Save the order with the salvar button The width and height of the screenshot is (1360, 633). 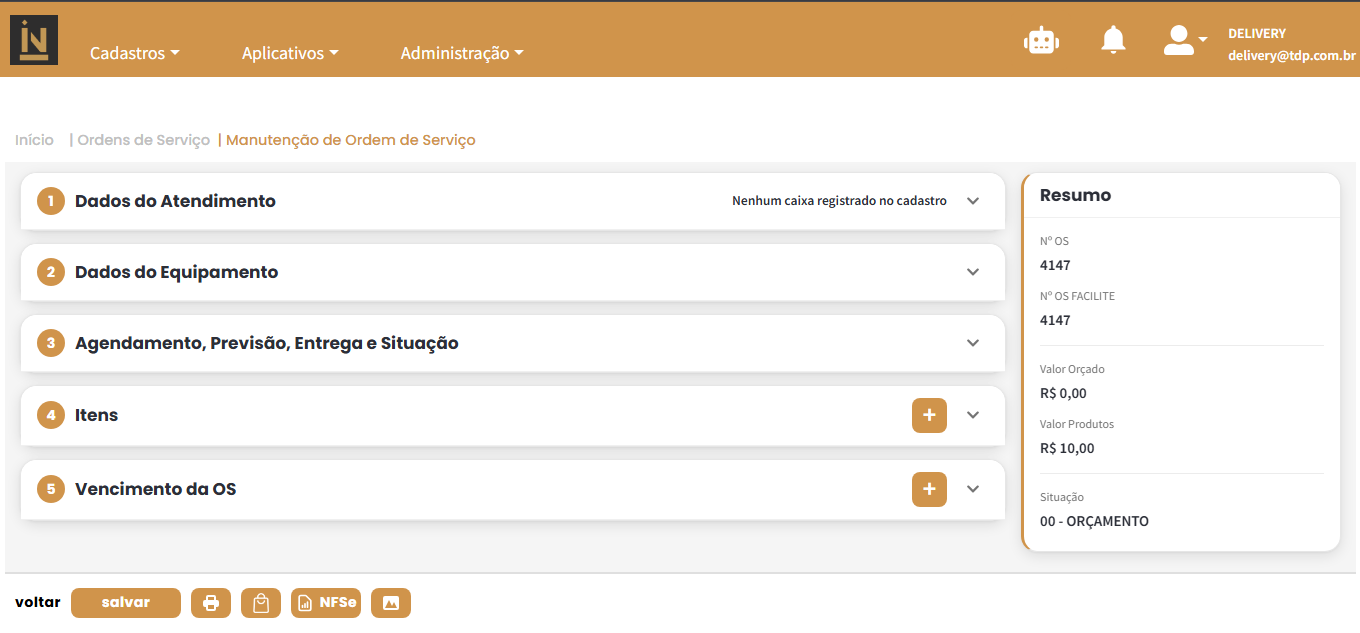pyautogui.click(x=126, y=603)
